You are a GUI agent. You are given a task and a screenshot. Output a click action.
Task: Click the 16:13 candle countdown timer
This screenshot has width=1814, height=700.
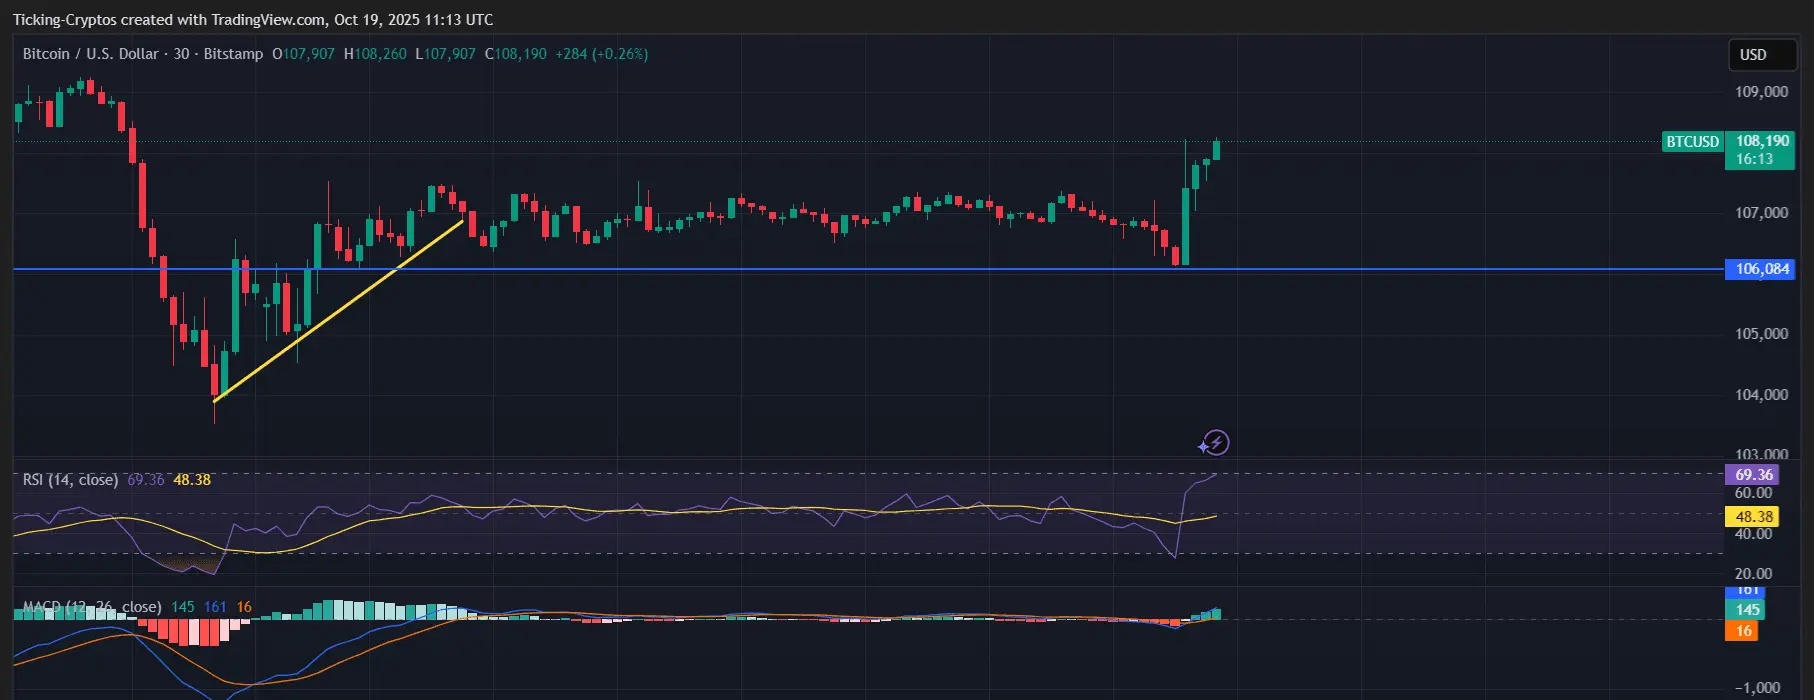(x=1754, y=159)
